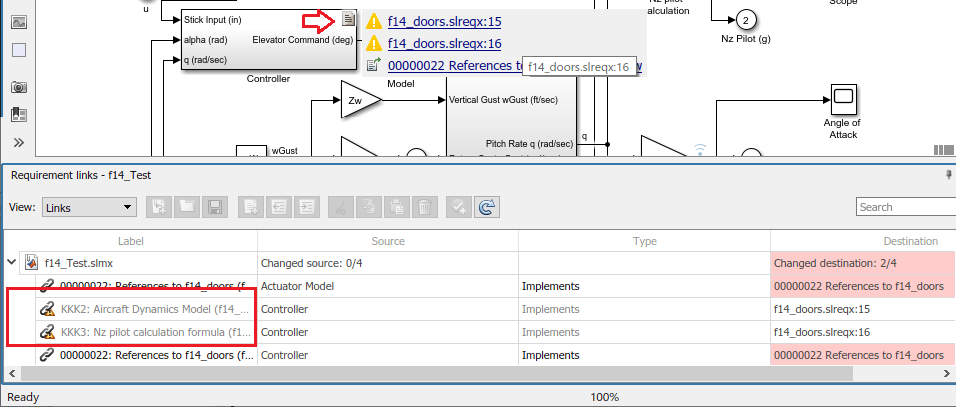Click the 100% zoom level in status bar
Screen dimensions: 956x407
click(x=605, y=397)
